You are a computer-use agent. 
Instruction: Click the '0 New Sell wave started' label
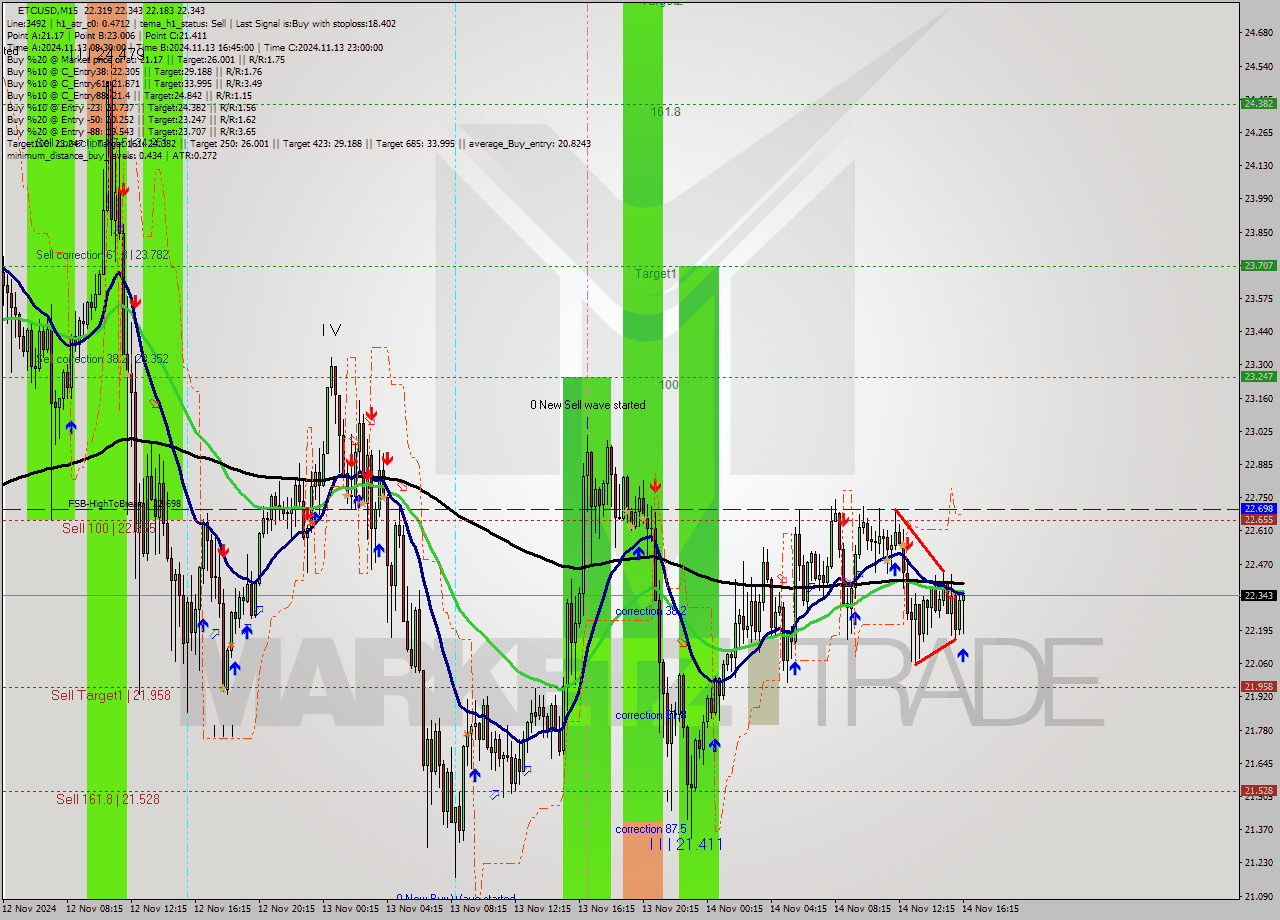[588, 405]
